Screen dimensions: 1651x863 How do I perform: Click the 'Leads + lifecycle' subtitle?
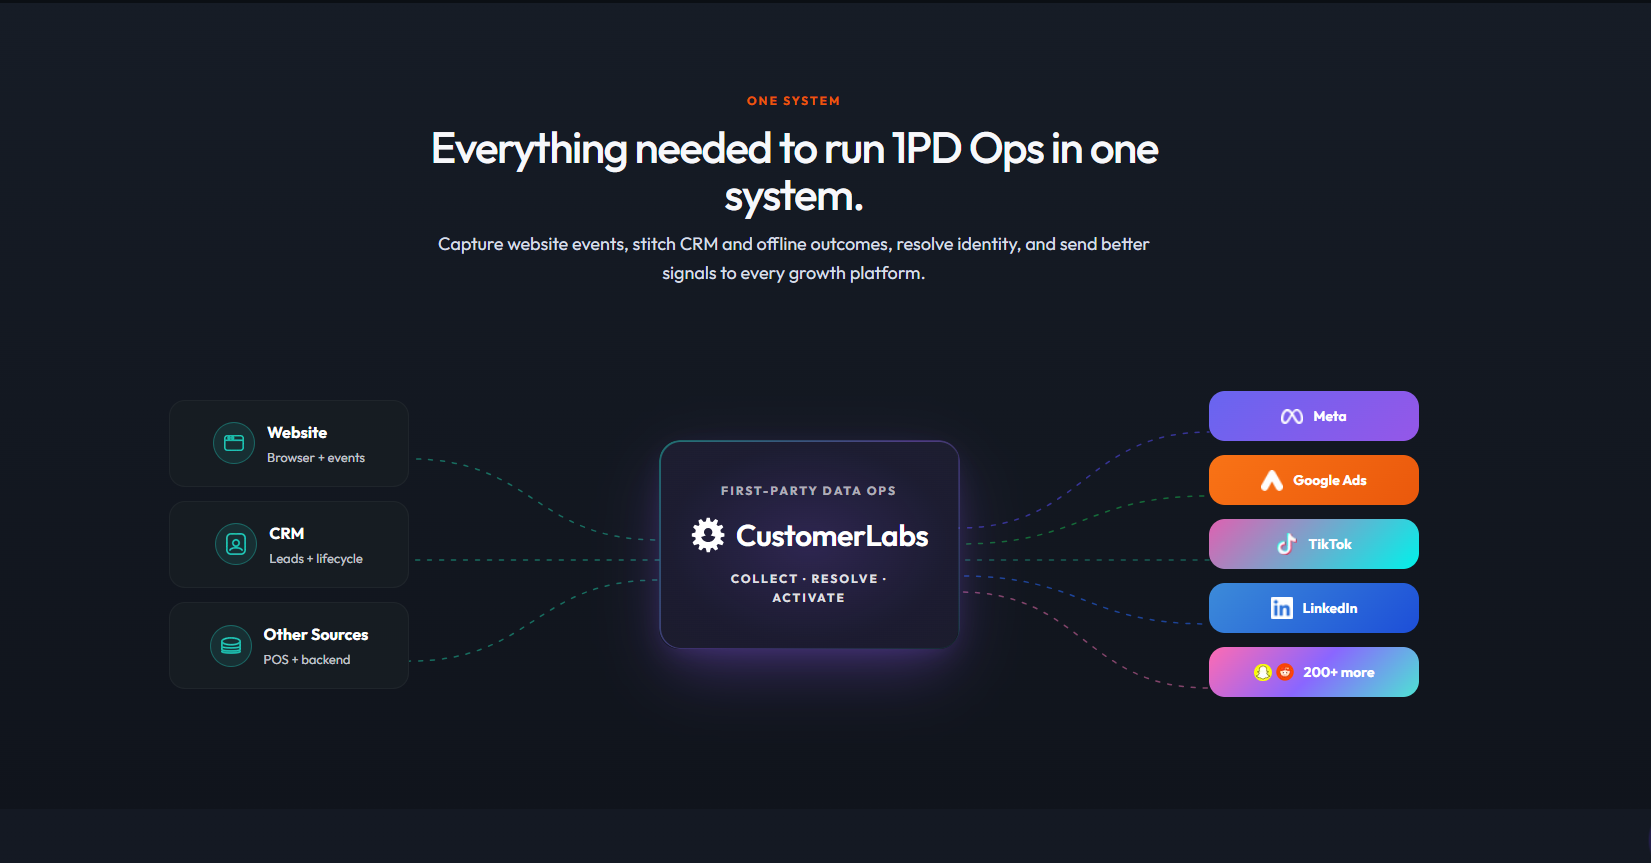click(x=316, y=559)
